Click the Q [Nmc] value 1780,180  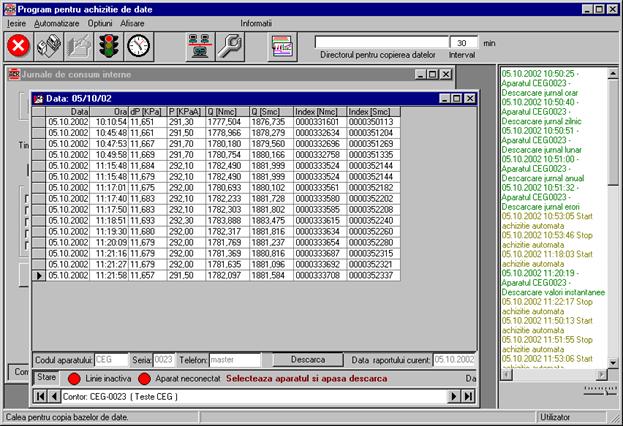228,144
